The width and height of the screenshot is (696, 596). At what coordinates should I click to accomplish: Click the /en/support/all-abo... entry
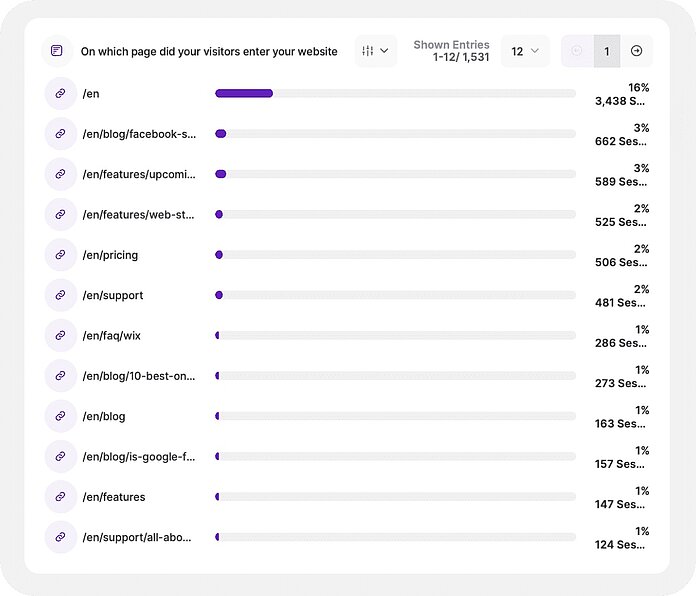[x=139, y=537]
